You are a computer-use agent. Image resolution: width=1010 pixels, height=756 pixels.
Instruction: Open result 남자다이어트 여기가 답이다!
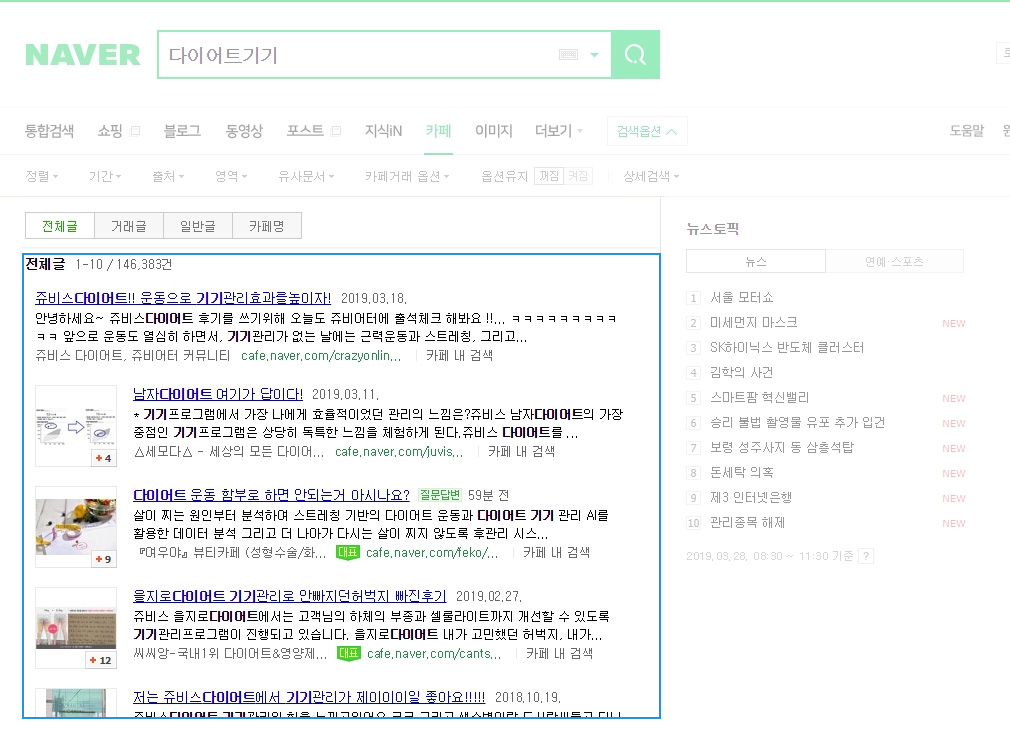(x=218, y=394)
